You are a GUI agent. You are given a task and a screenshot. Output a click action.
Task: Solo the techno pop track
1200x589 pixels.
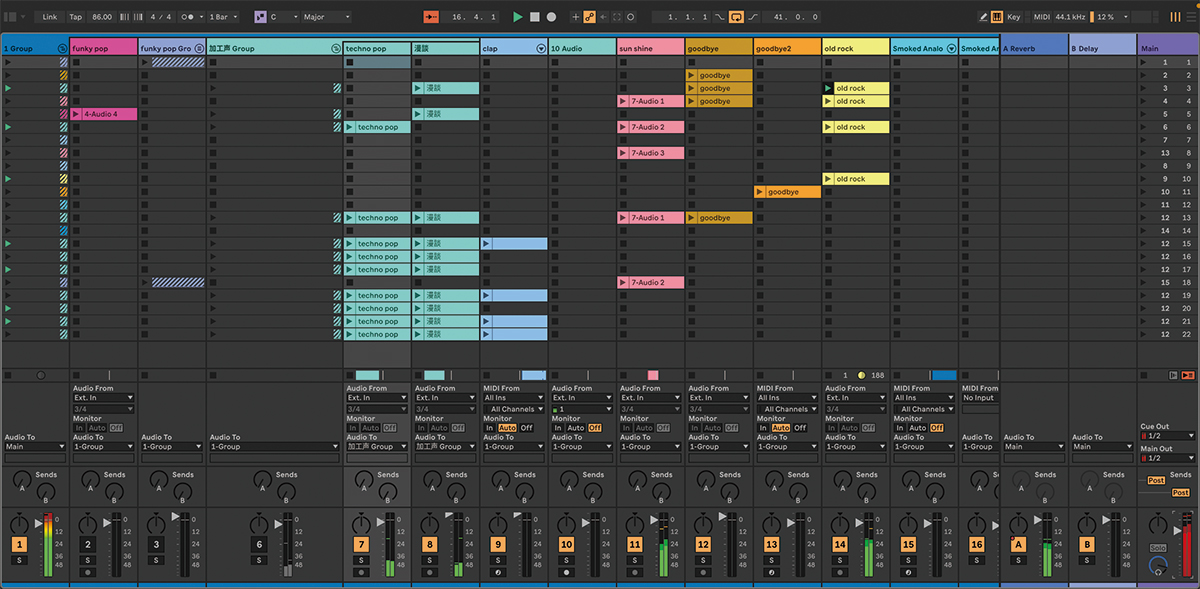361,560
